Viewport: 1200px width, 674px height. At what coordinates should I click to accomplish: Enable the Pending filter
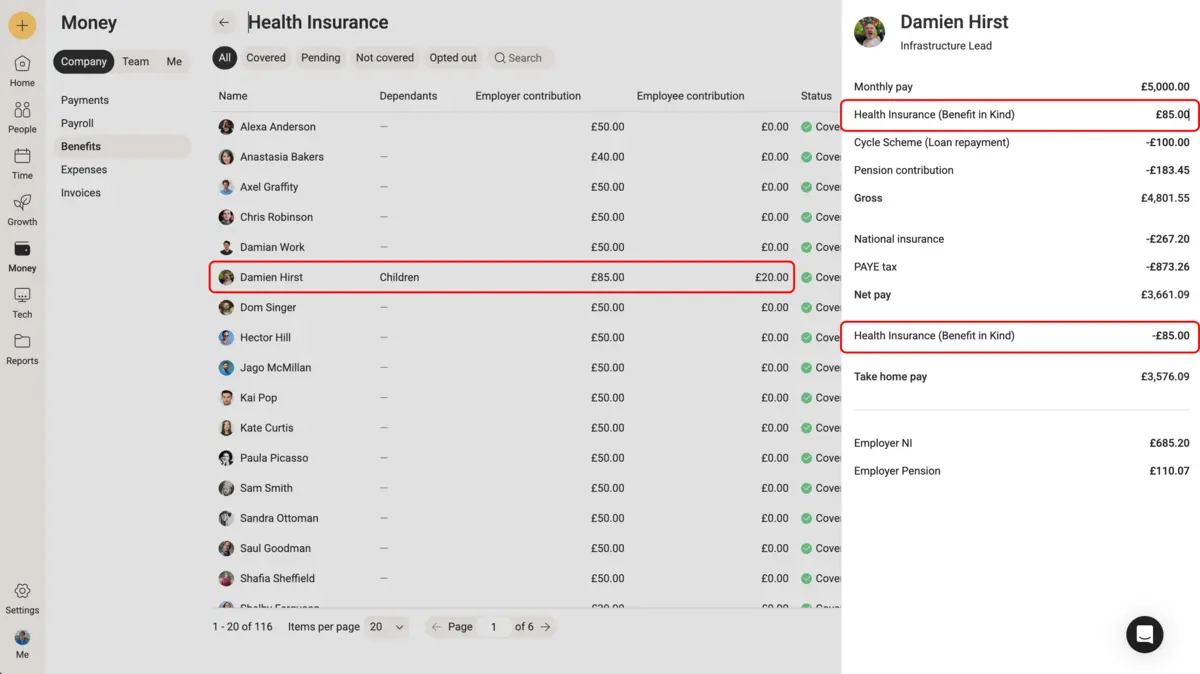[320, 57]
